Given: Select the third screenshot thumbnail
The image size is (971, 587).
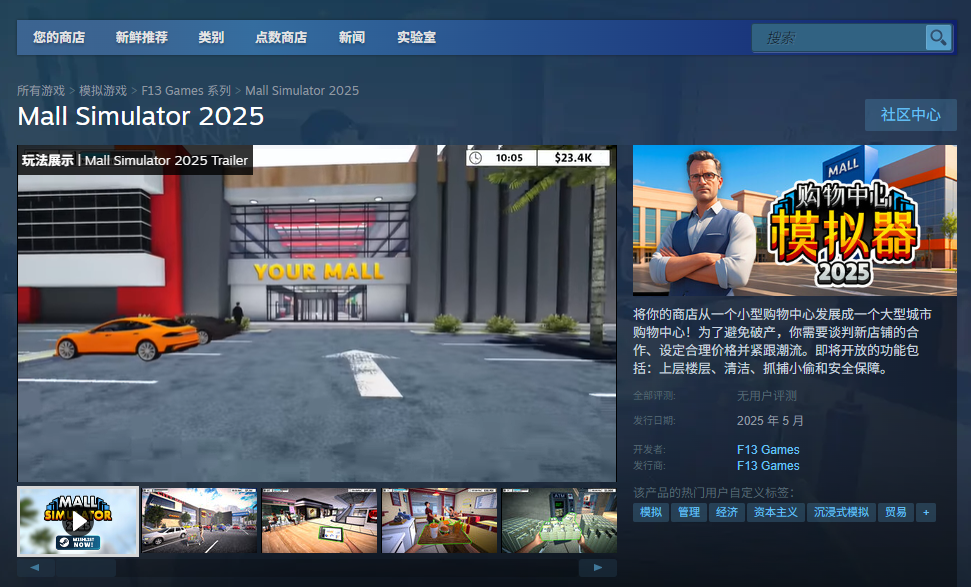Looking at the screenshot, I should click(319, 520).
